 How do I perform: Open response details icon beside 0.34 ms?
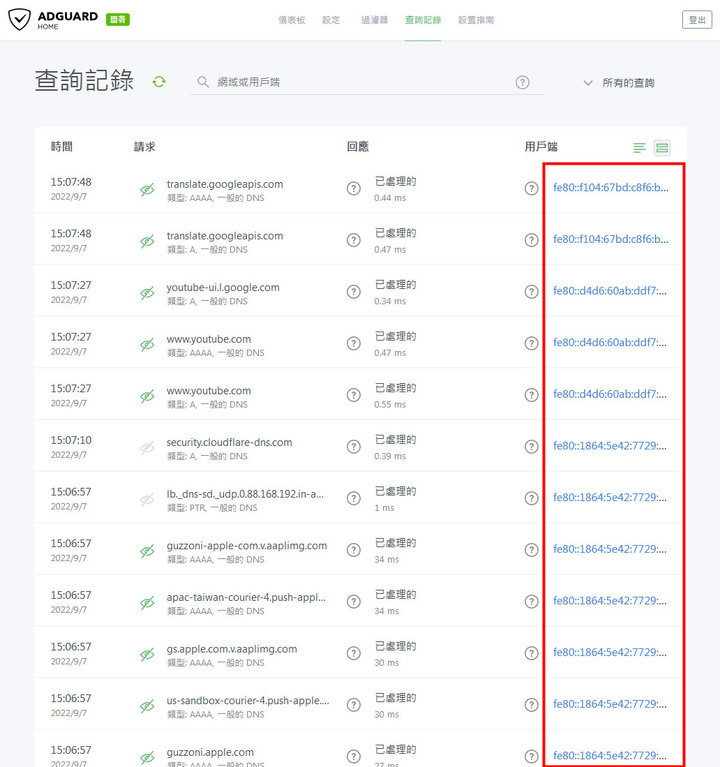point(354,292)
